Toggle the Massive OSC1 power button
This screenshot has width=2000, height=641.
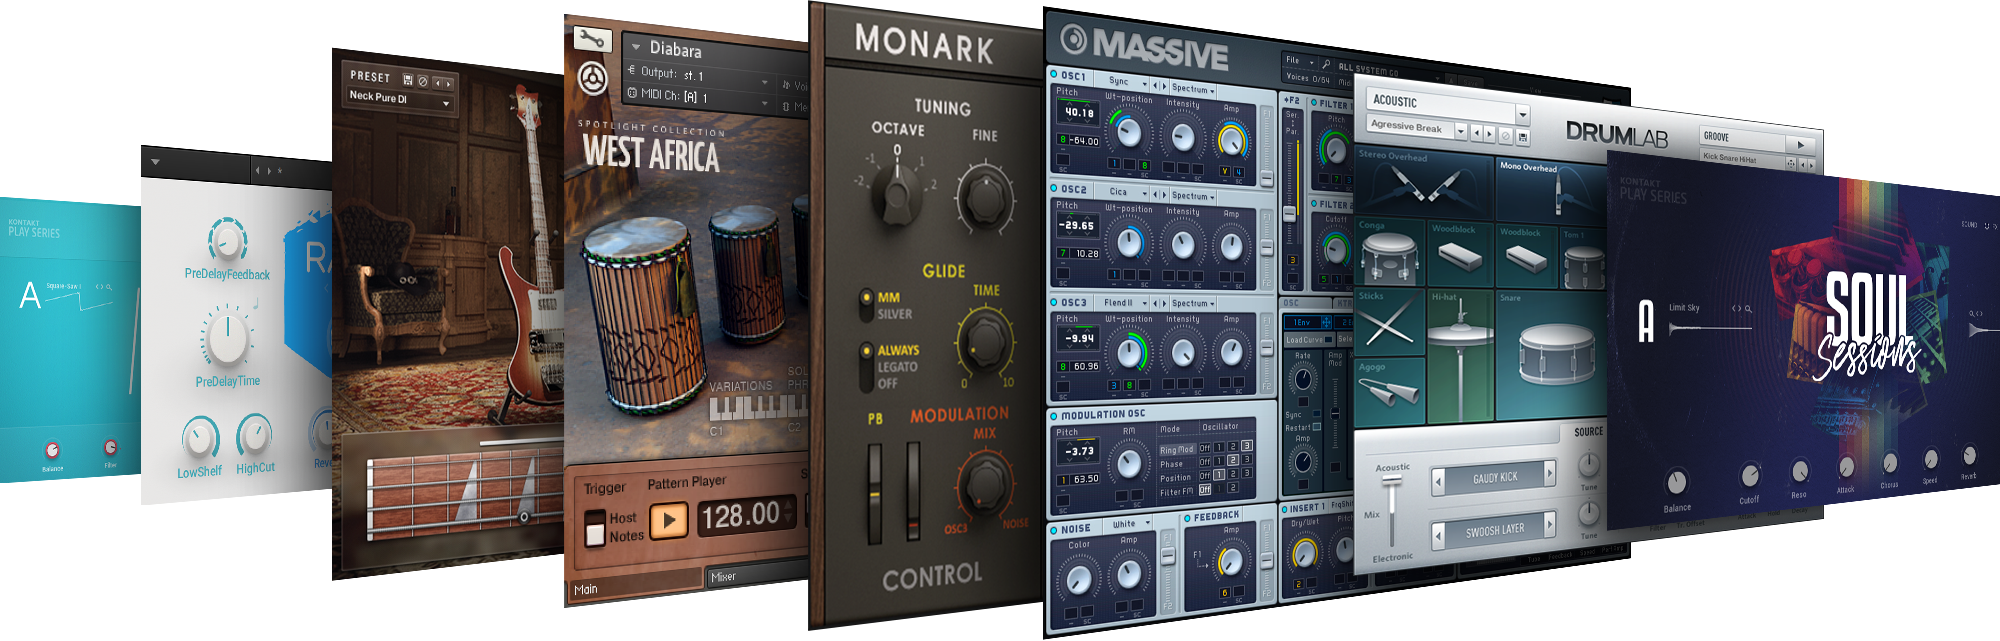(1054, 74)
